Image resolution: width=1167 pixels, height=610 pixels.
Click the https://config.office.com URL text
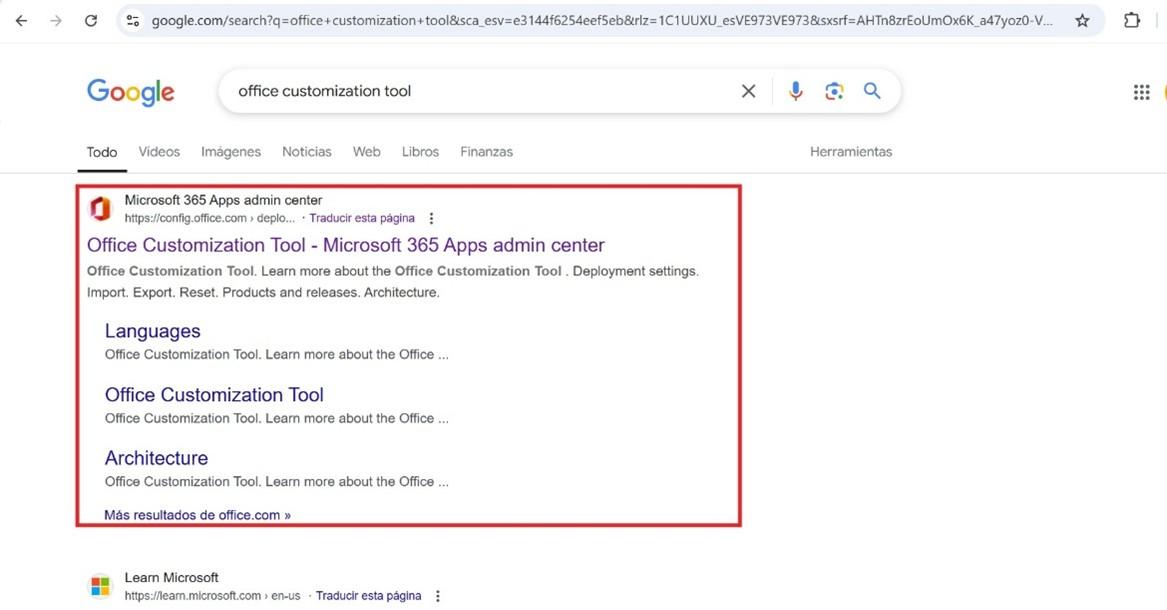click(210, 218)
